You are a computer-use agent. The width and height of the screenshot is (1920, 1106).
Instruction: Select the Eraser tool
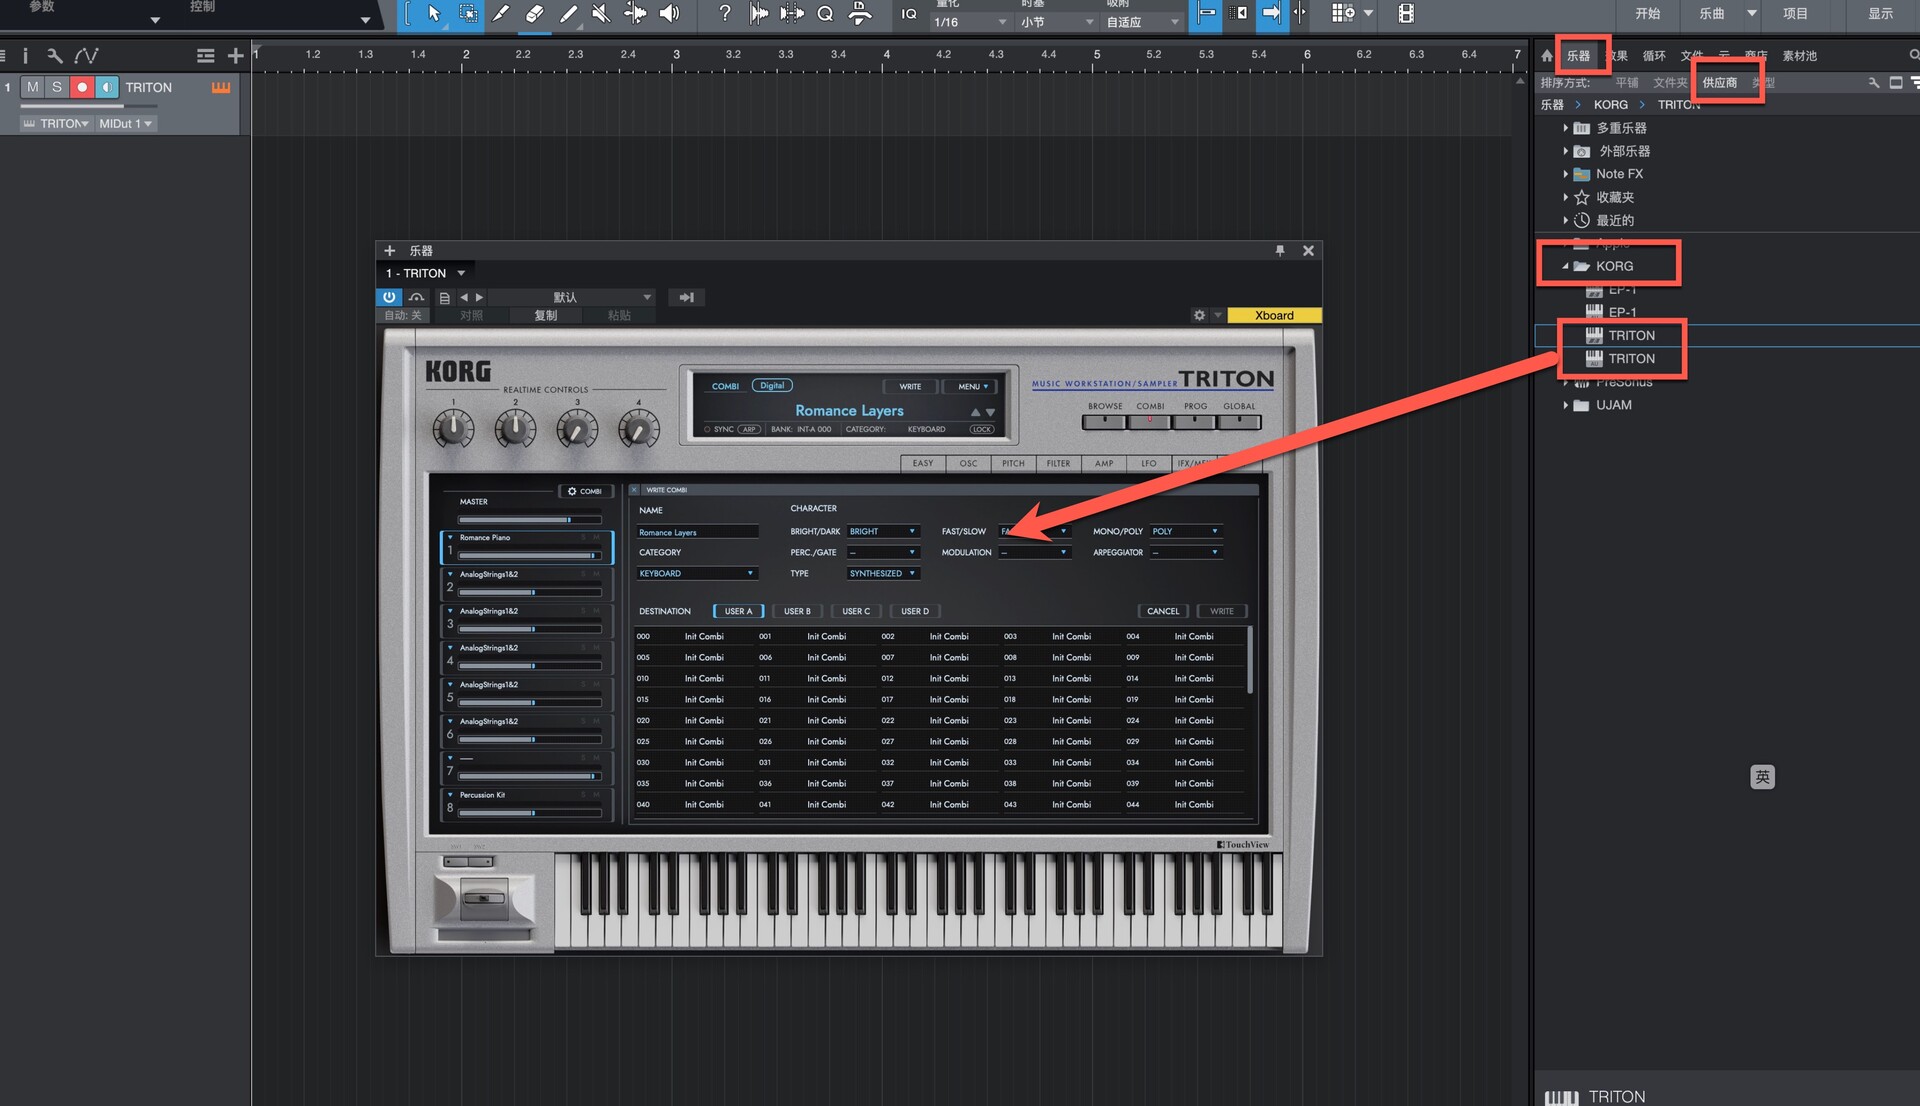click(x=534, y=13)
